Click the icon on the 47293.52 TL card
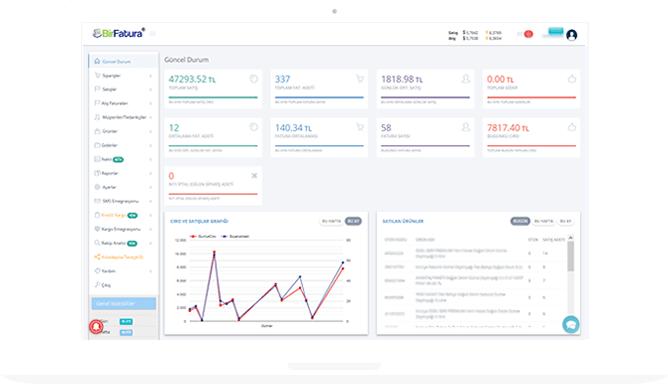The image size is (668, 384). 253,79
